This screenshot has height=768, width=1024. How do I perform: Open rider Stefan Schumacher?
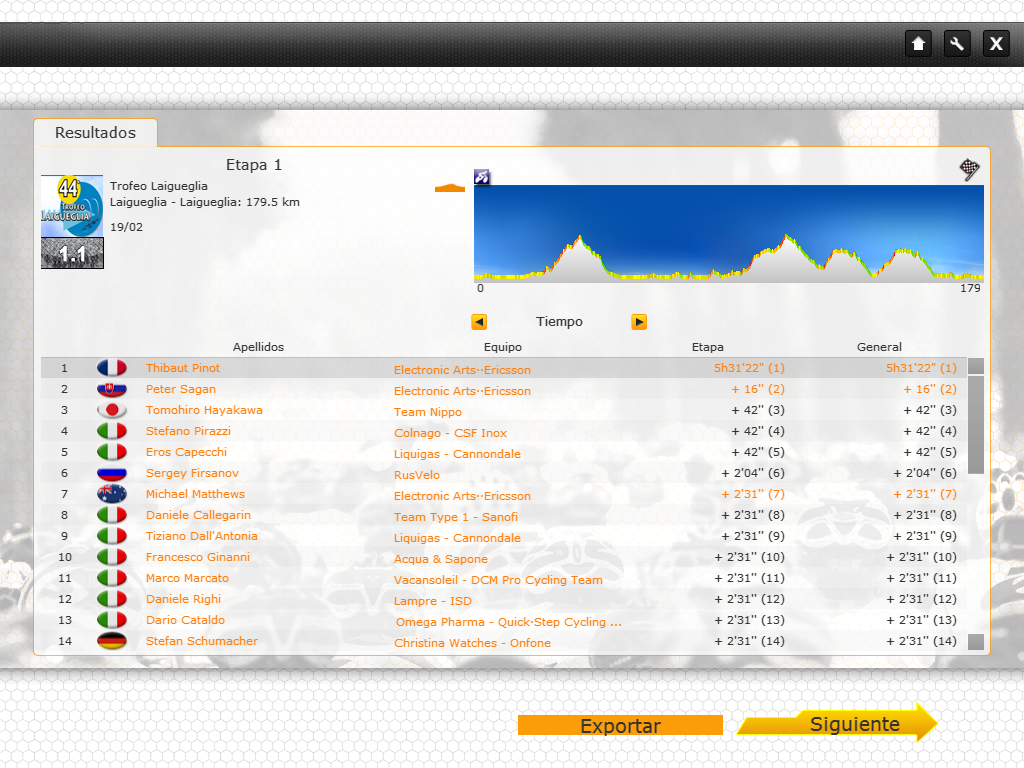coord(202,641)
